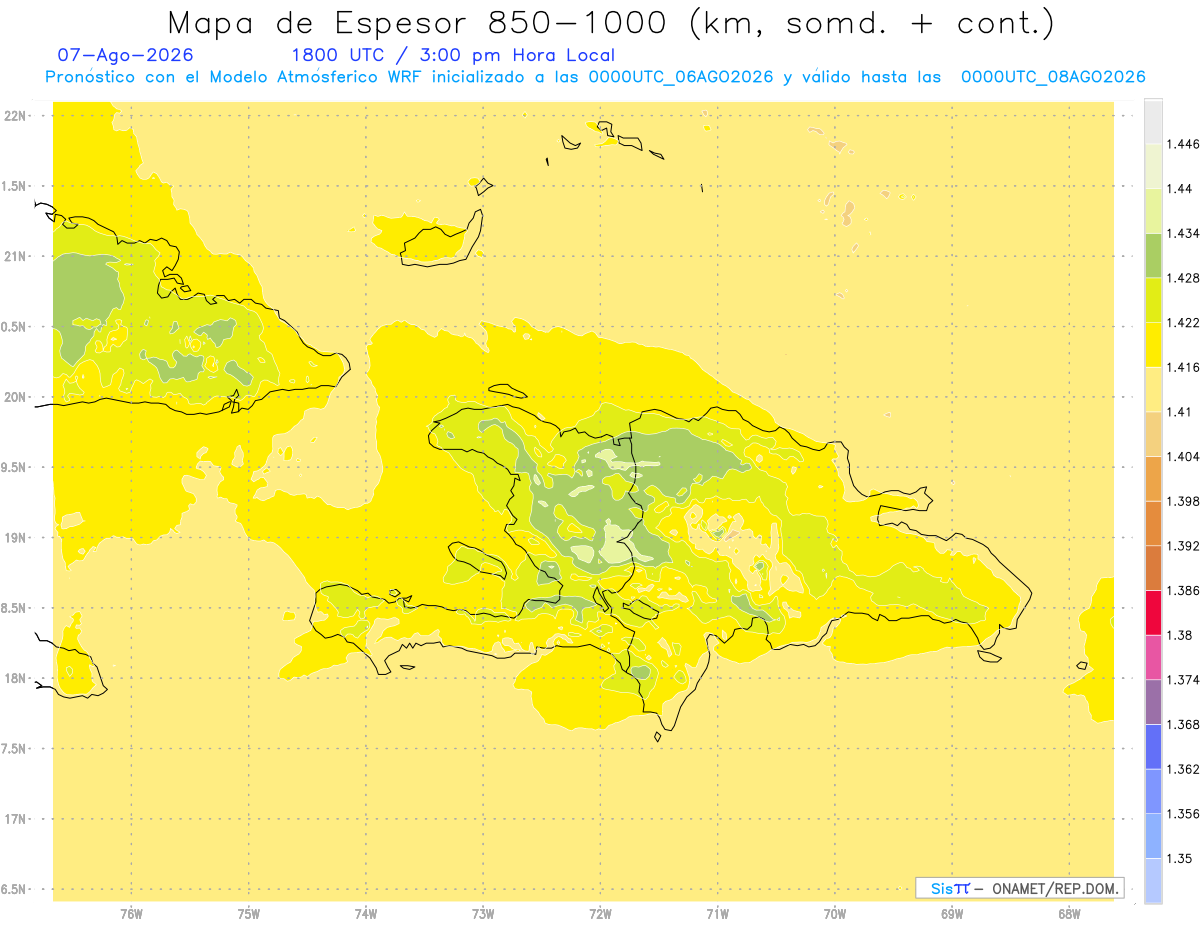Image resolution: width=1200 pixels, height=927 pixels.
Task: Click the tan legend swatch between 1.404 and 1.41
Action: (x=1153, y=434)
